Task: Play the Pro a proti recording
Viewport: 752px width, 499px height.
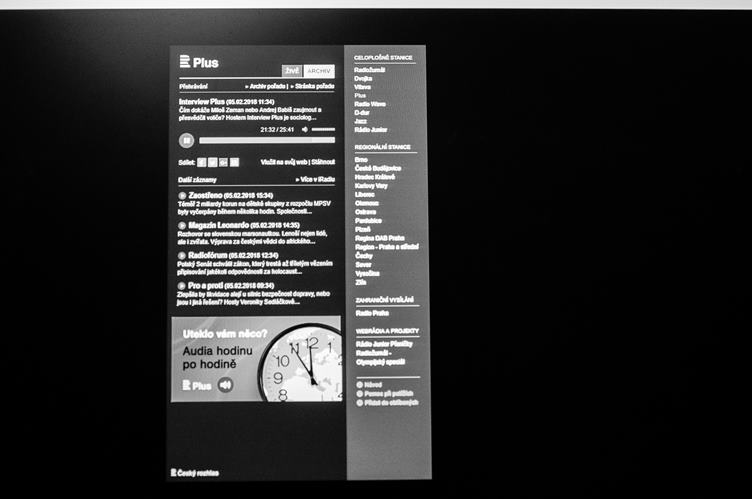Action: [181, 286]
